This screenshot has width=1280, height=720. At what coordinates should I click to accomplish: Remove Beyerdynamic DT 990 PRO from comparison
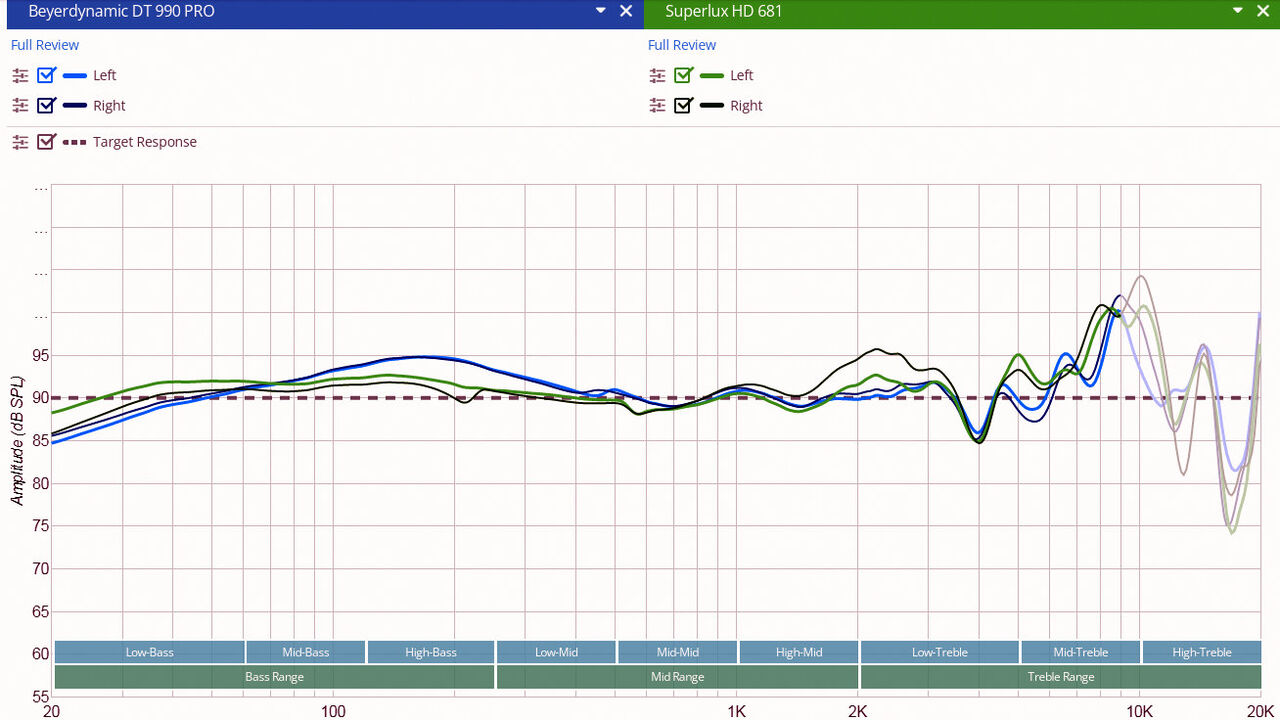point(626,11)
